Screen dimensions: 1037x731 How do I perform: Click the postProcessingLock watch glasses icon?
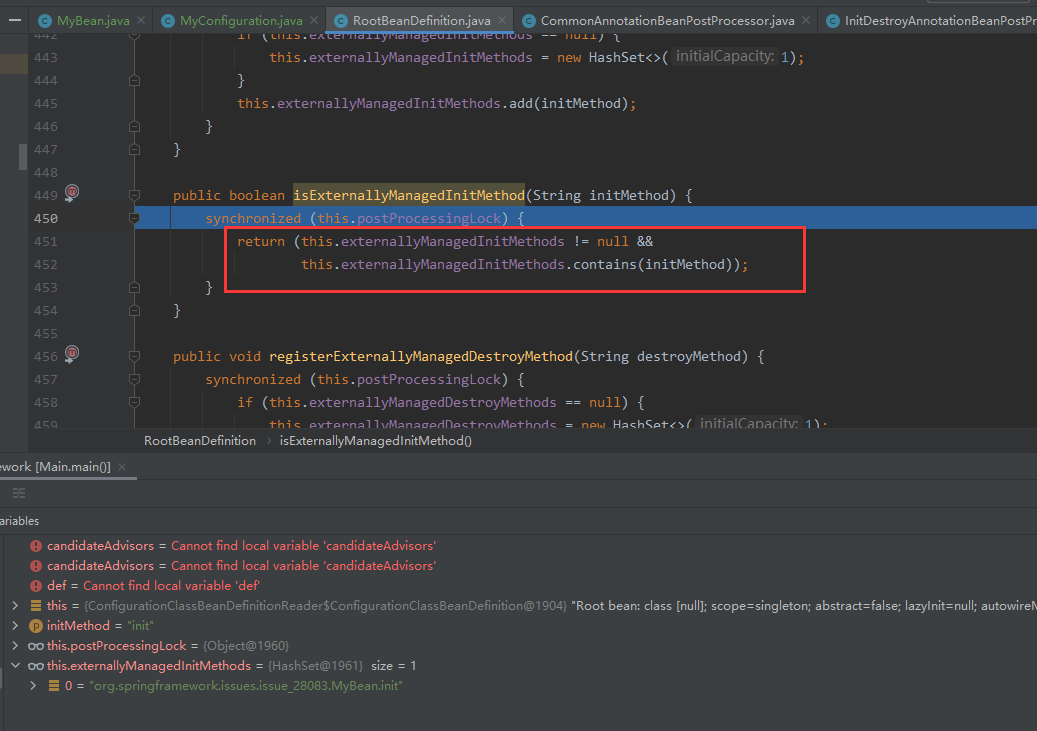point(36,646)
